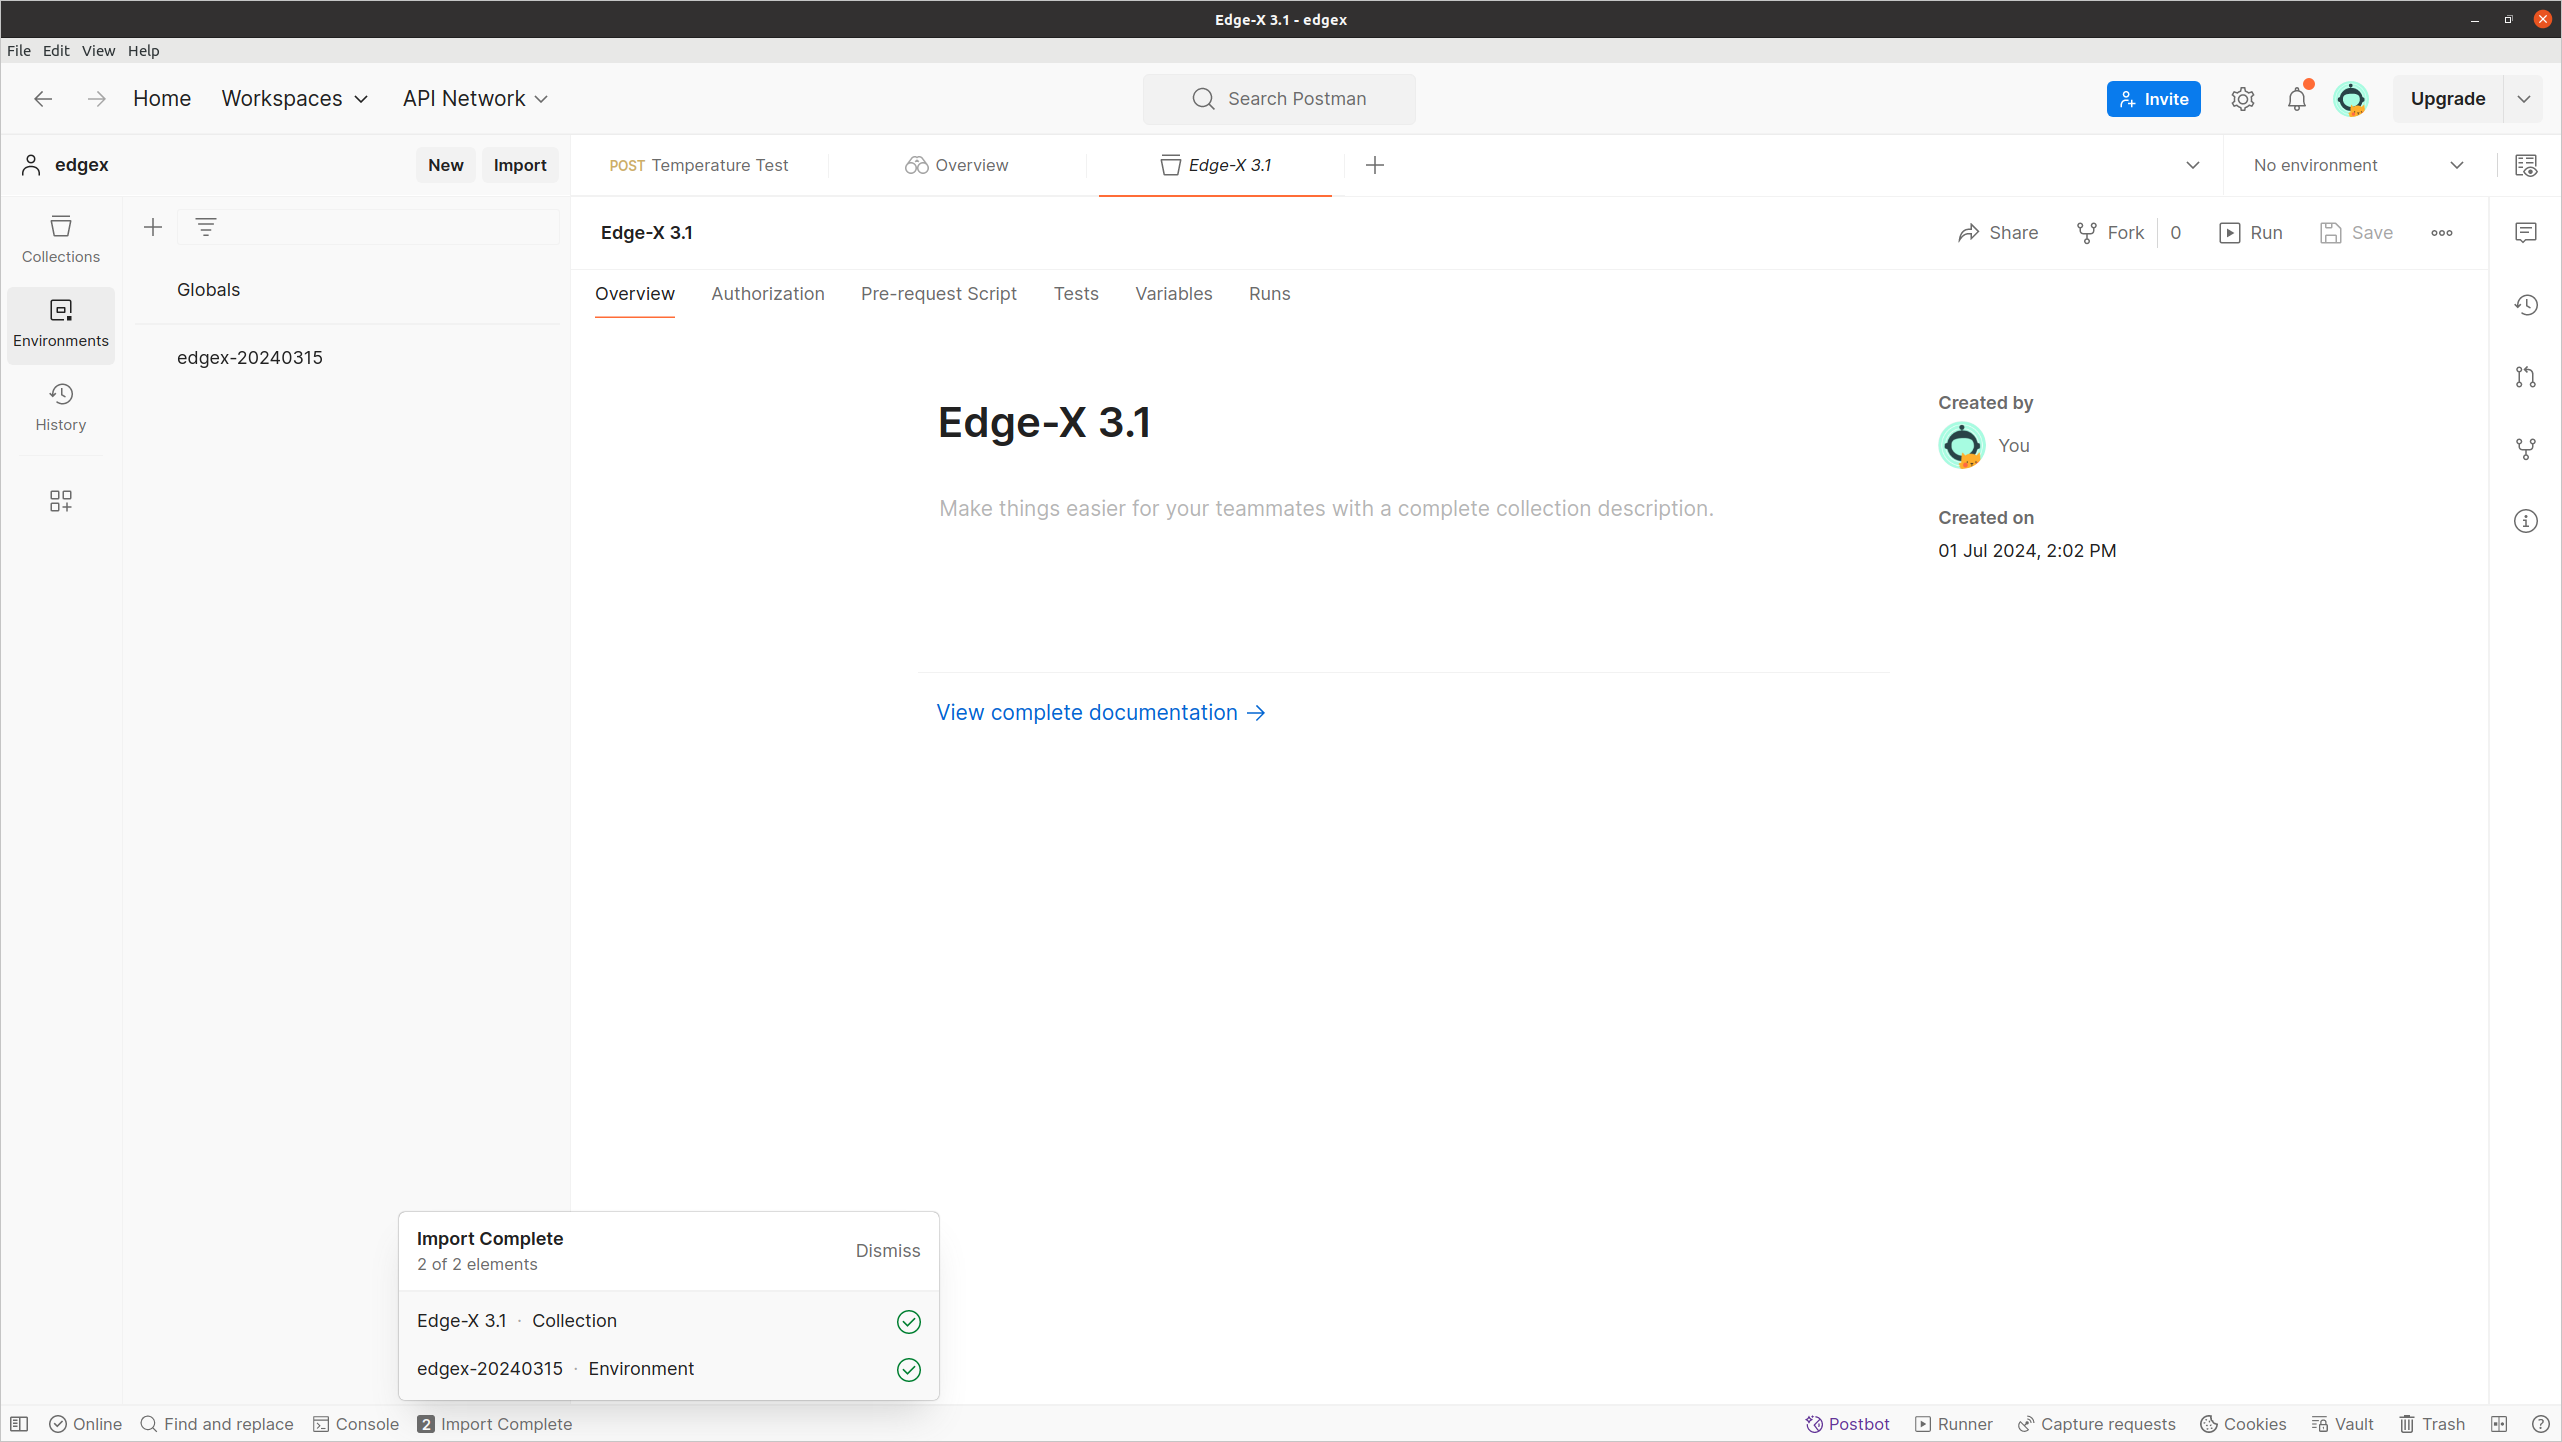The height and width of the screenshot is (1442, 2562).
Task: Open the Tests tab
Action: click(1076, 294)
